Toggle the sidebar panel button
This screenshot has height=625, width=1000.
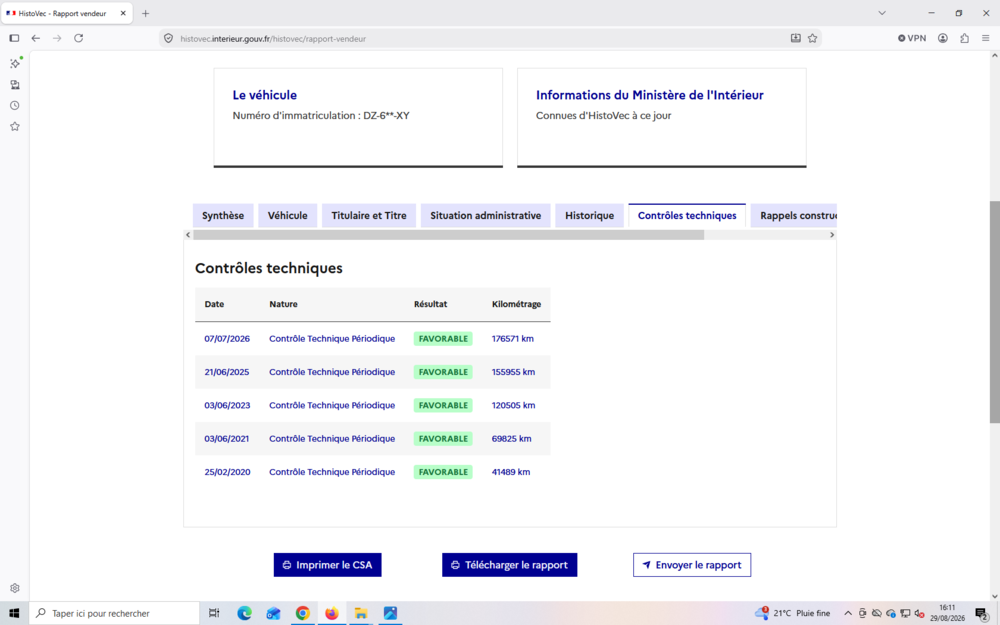click(x=14, y=38)
